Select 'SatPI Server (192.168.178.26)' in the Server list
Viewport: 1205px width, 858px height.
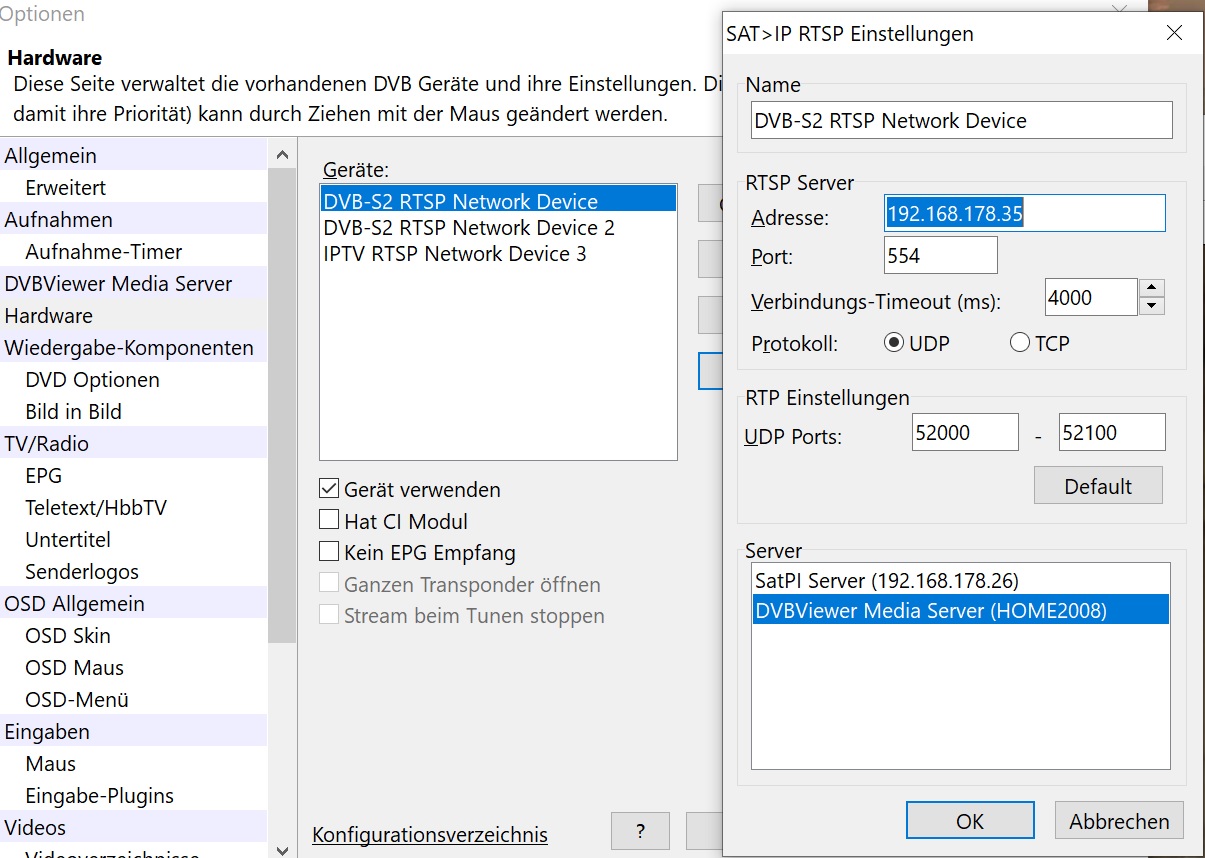(961, 580)
